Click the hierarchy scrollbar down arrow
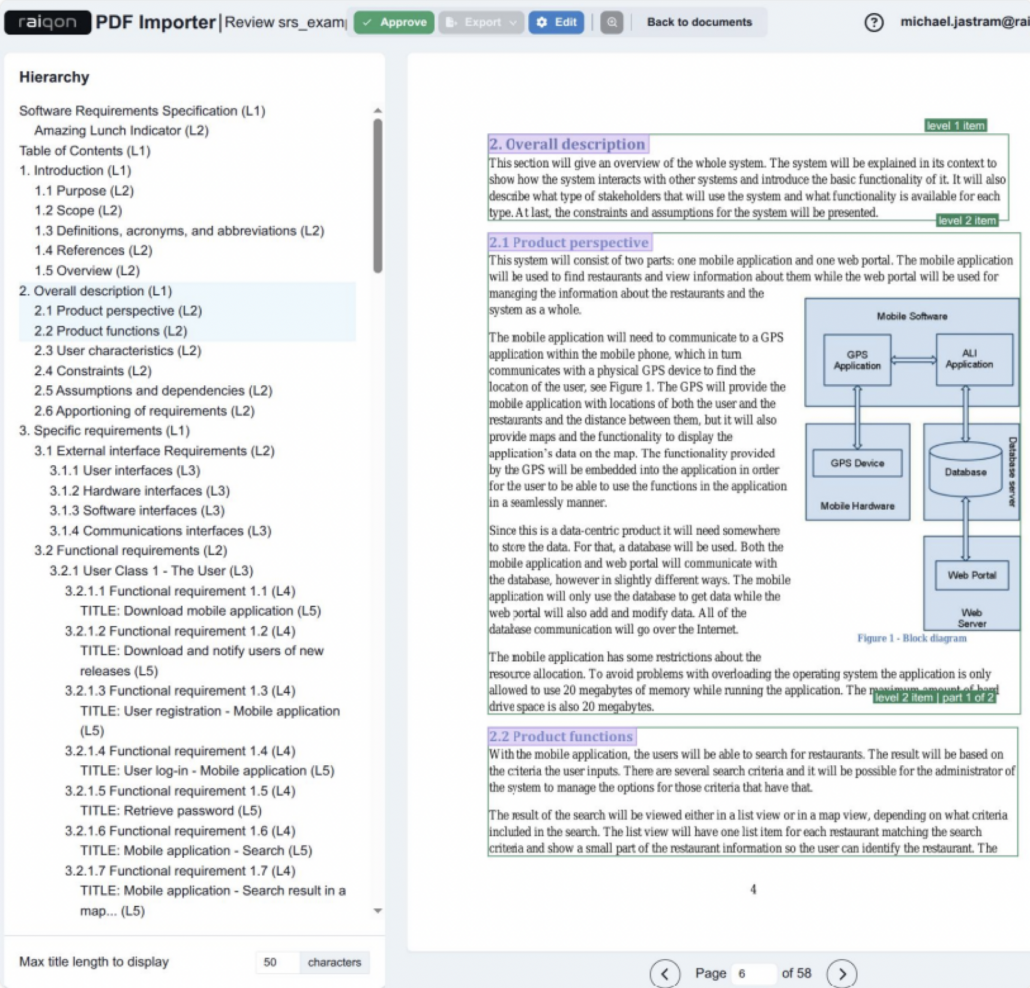Viewport: 1030px width, 988px height. [x=377, y=911]
